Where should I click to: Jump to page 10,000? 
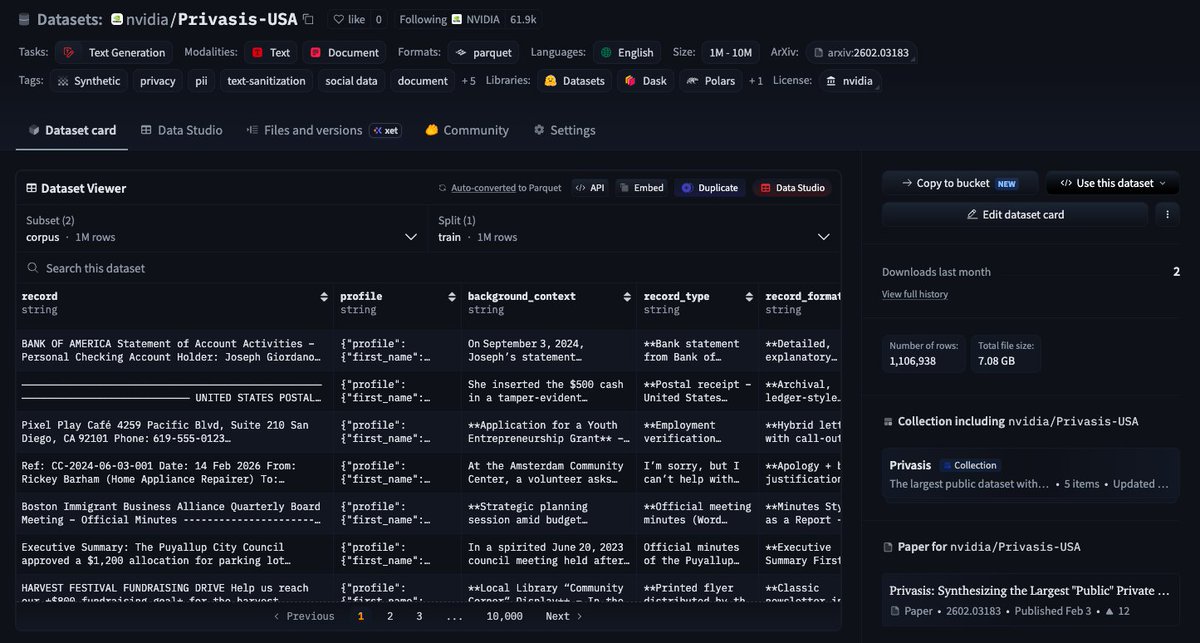[505, 616]
